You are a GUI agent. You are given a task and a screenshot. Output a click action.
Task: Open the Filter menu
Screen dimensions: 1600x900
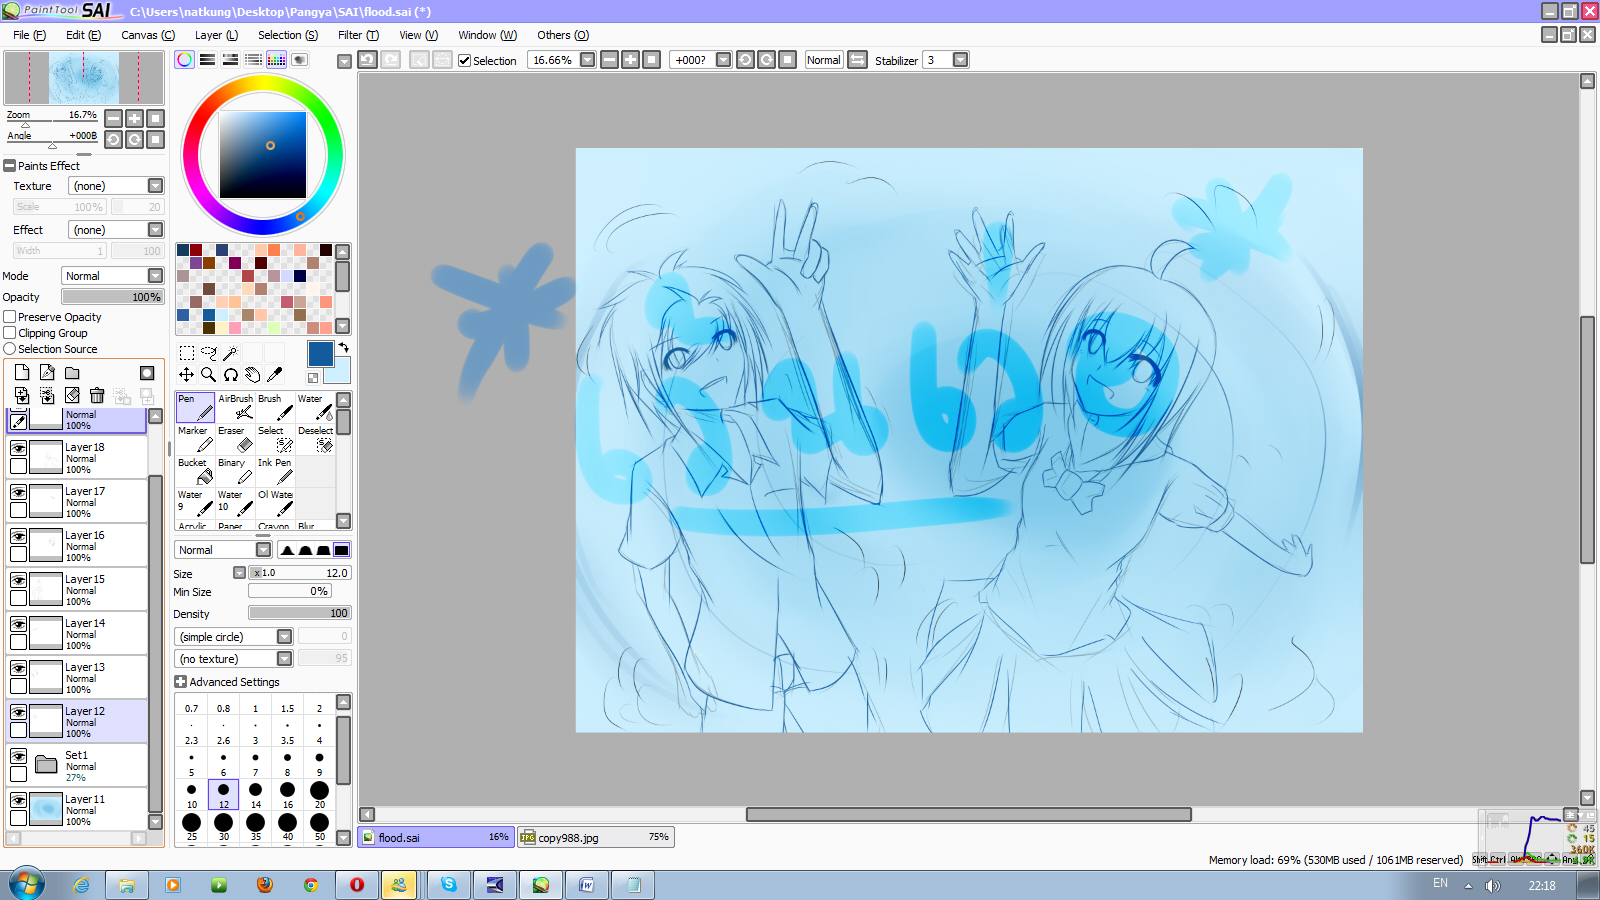(x=358, y=35)
